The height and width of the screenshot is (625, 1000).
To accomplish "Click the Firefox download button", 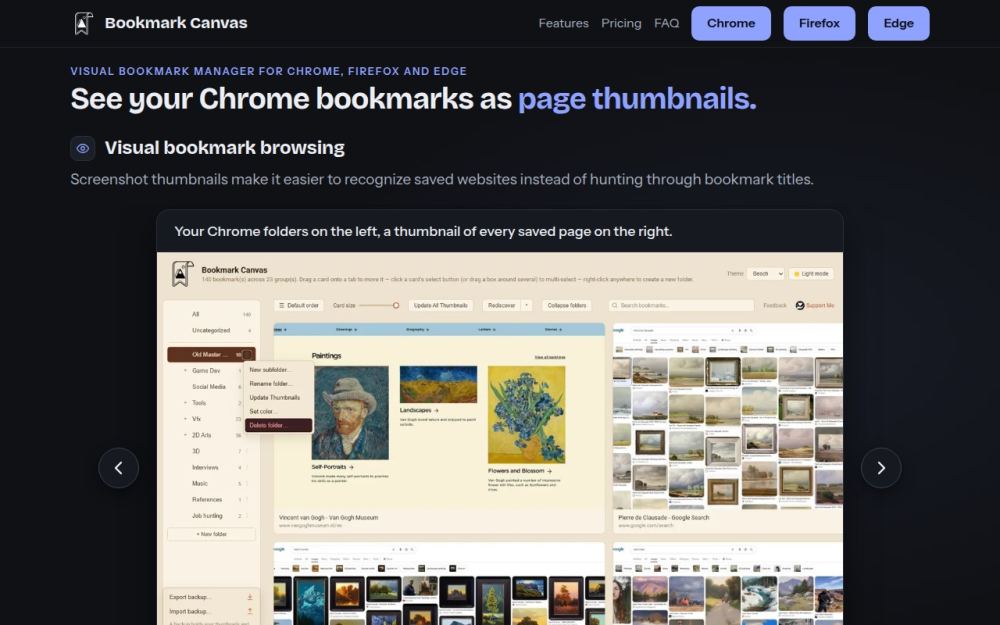I will tap(819, 24).
